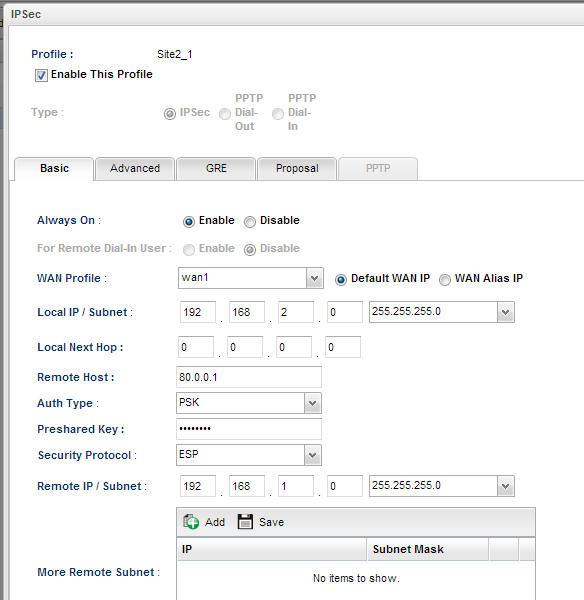Click the Subnet Mask column header
The height and width of the screenshot is (600, 584).
[428, 549]
